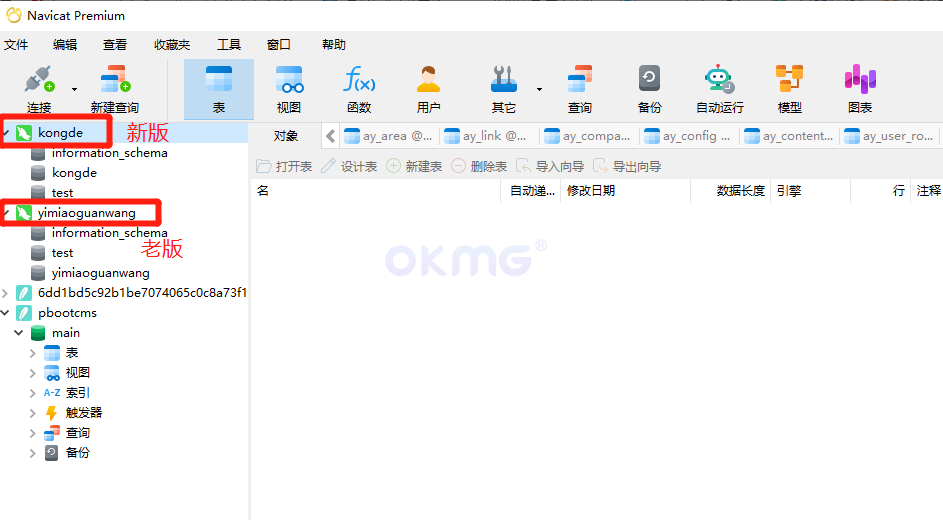The height and width of the screenshot is (520, 943).
Task: Click the Chart (图表) toolbar icon
Action: [860, 79]
